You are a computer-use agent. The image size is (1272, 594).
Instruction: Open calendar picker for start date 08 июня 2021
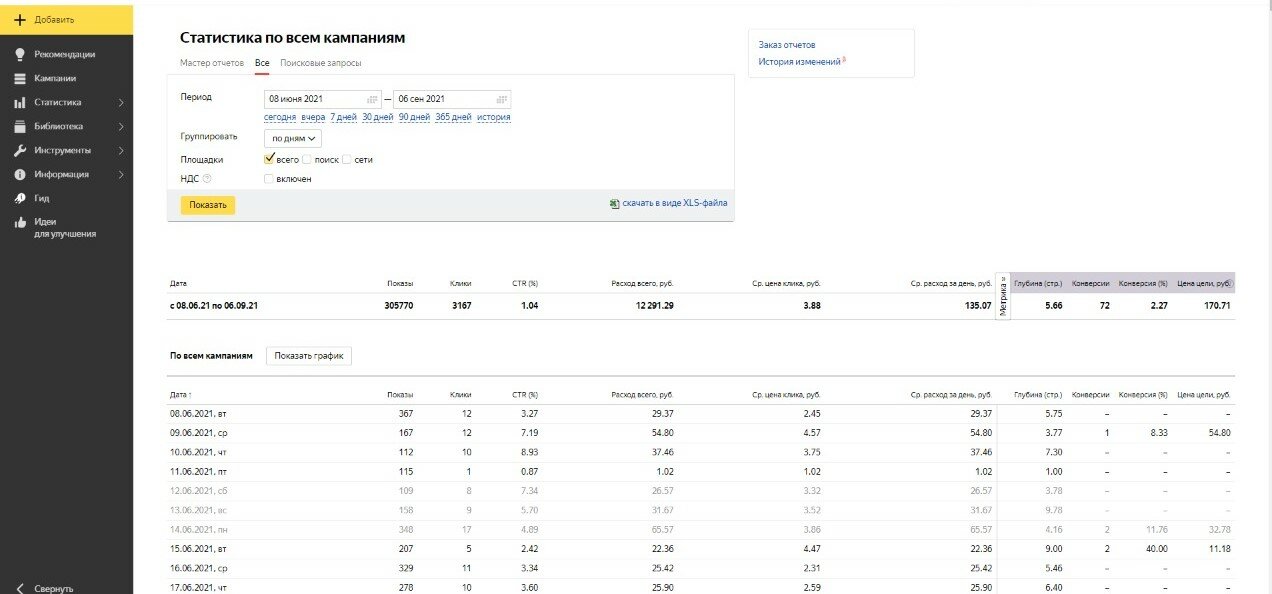[x=373, y=99]
